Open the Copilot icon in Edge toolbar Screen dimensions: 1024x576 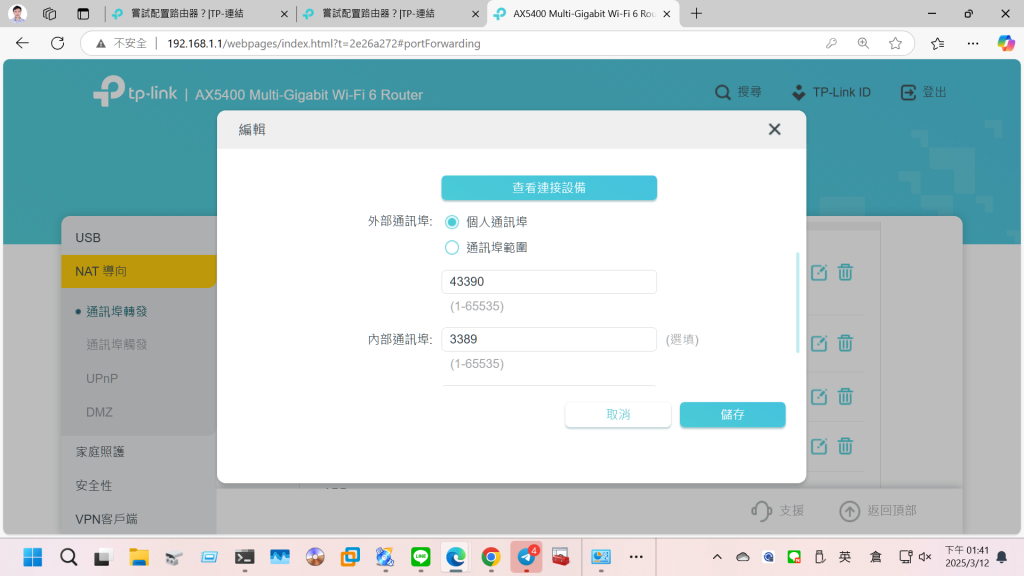click(x=1005, y=43)
